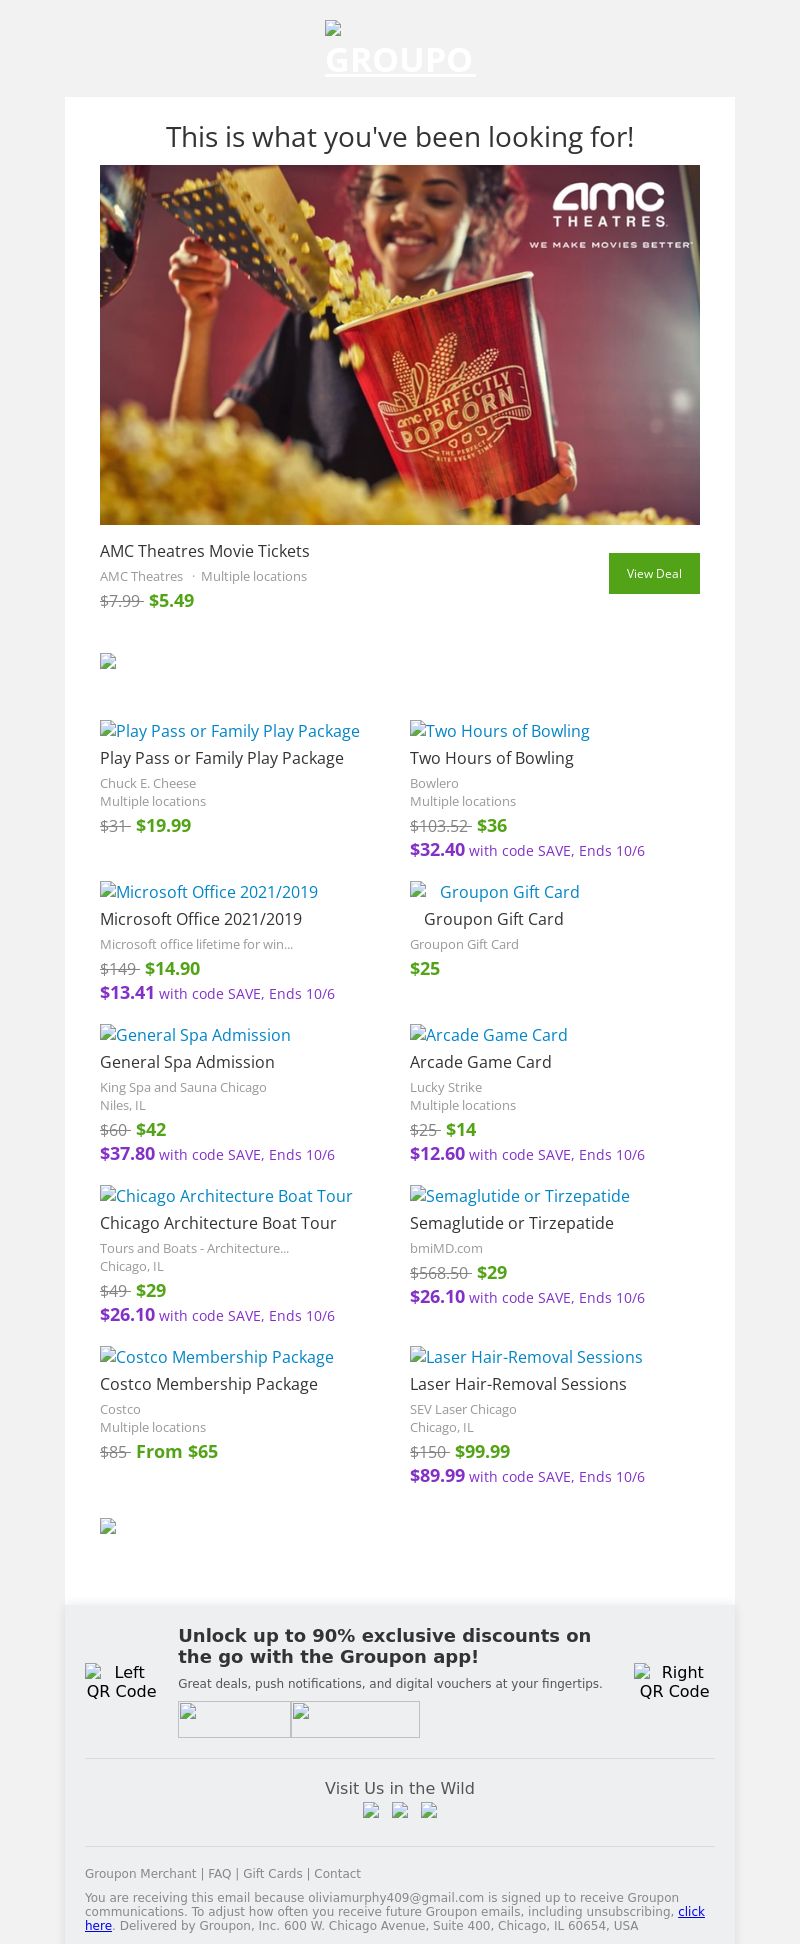Click the Groupon Gift Card image
This screenshot has width=800, height=1944.
495,892
